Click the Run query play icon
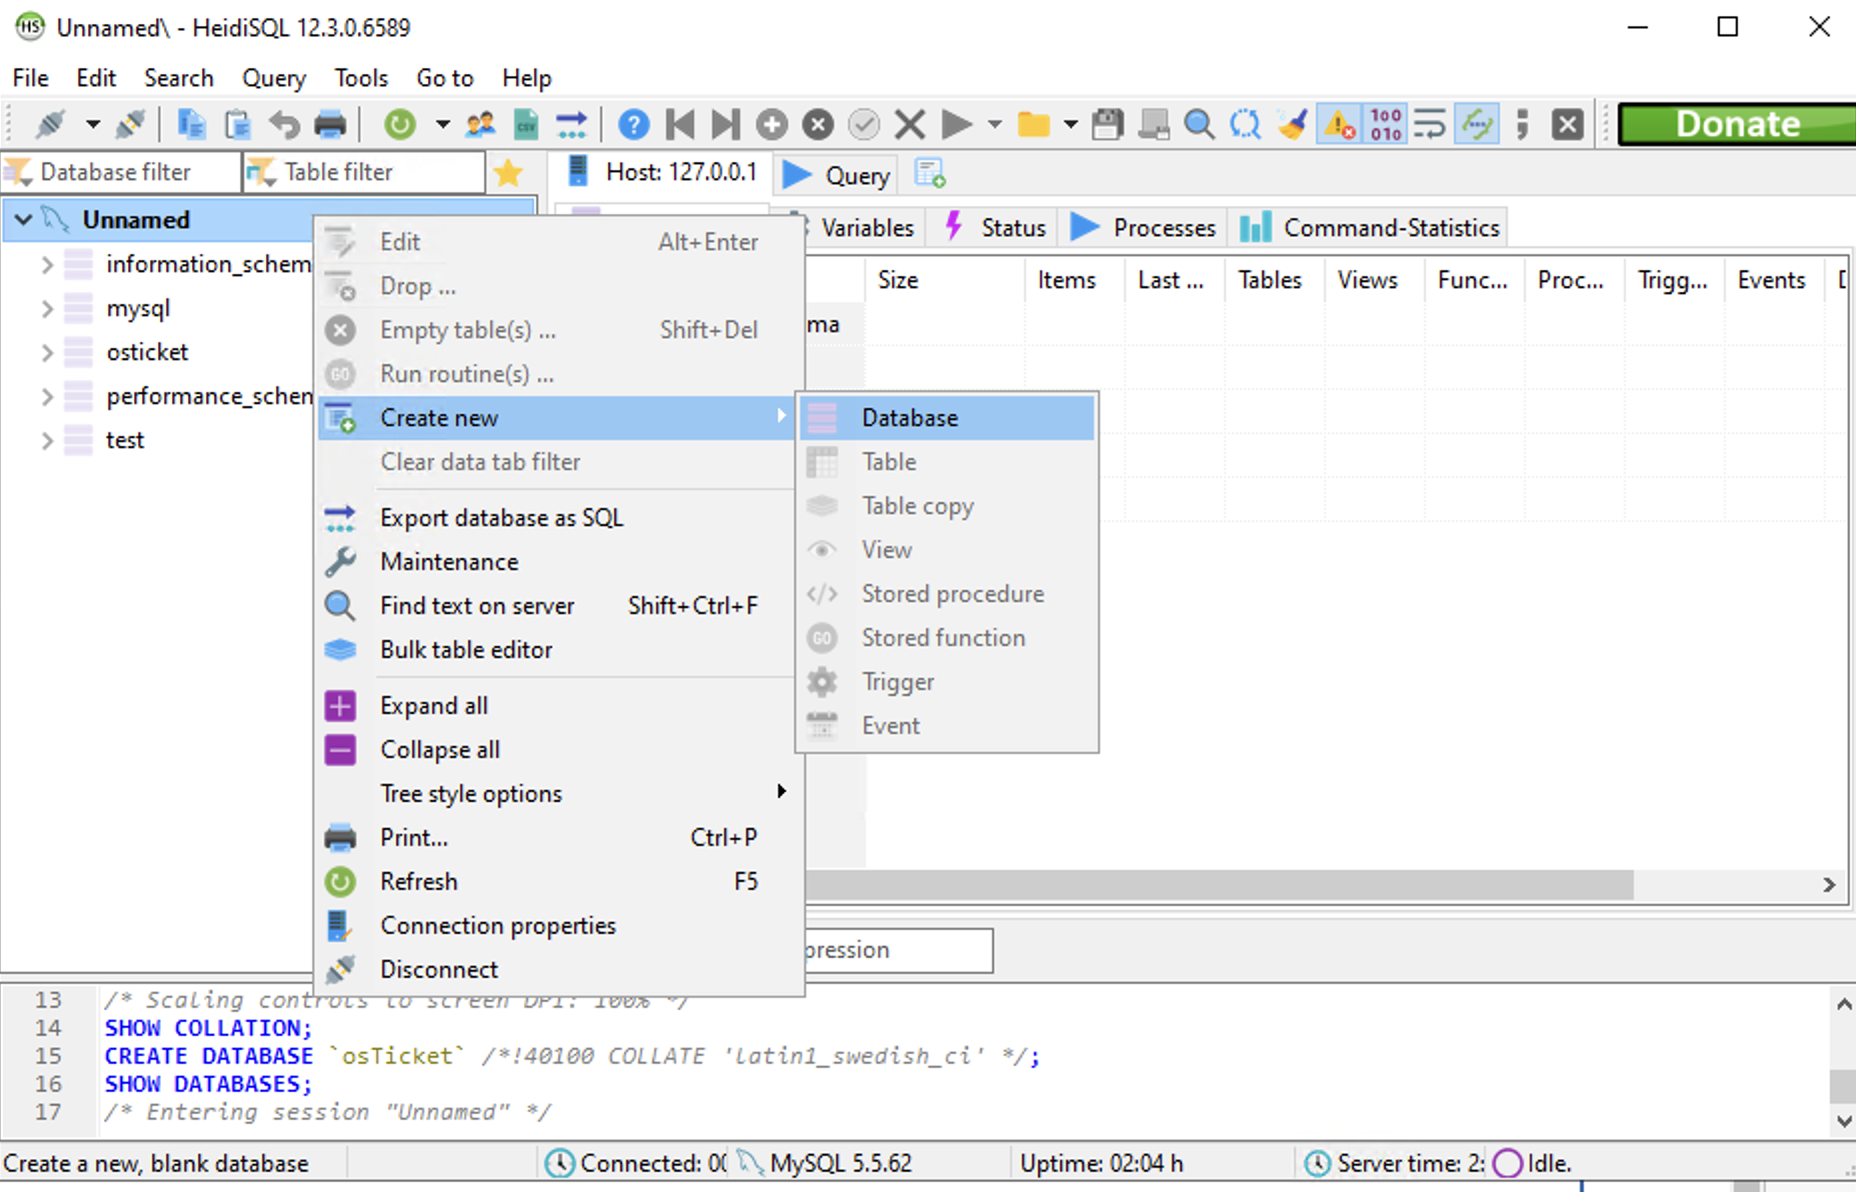 957,124
